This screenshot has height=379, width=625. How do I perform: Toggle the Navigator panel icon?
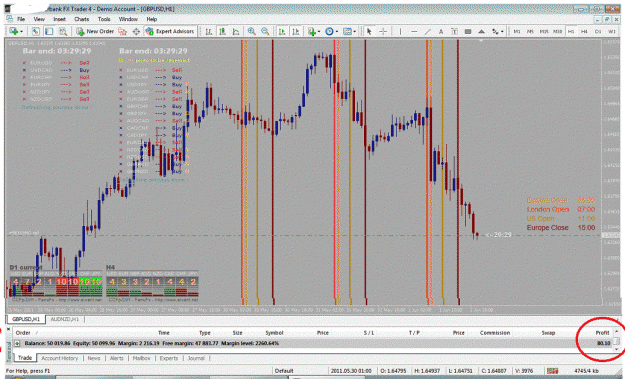[x=49, y=31]
